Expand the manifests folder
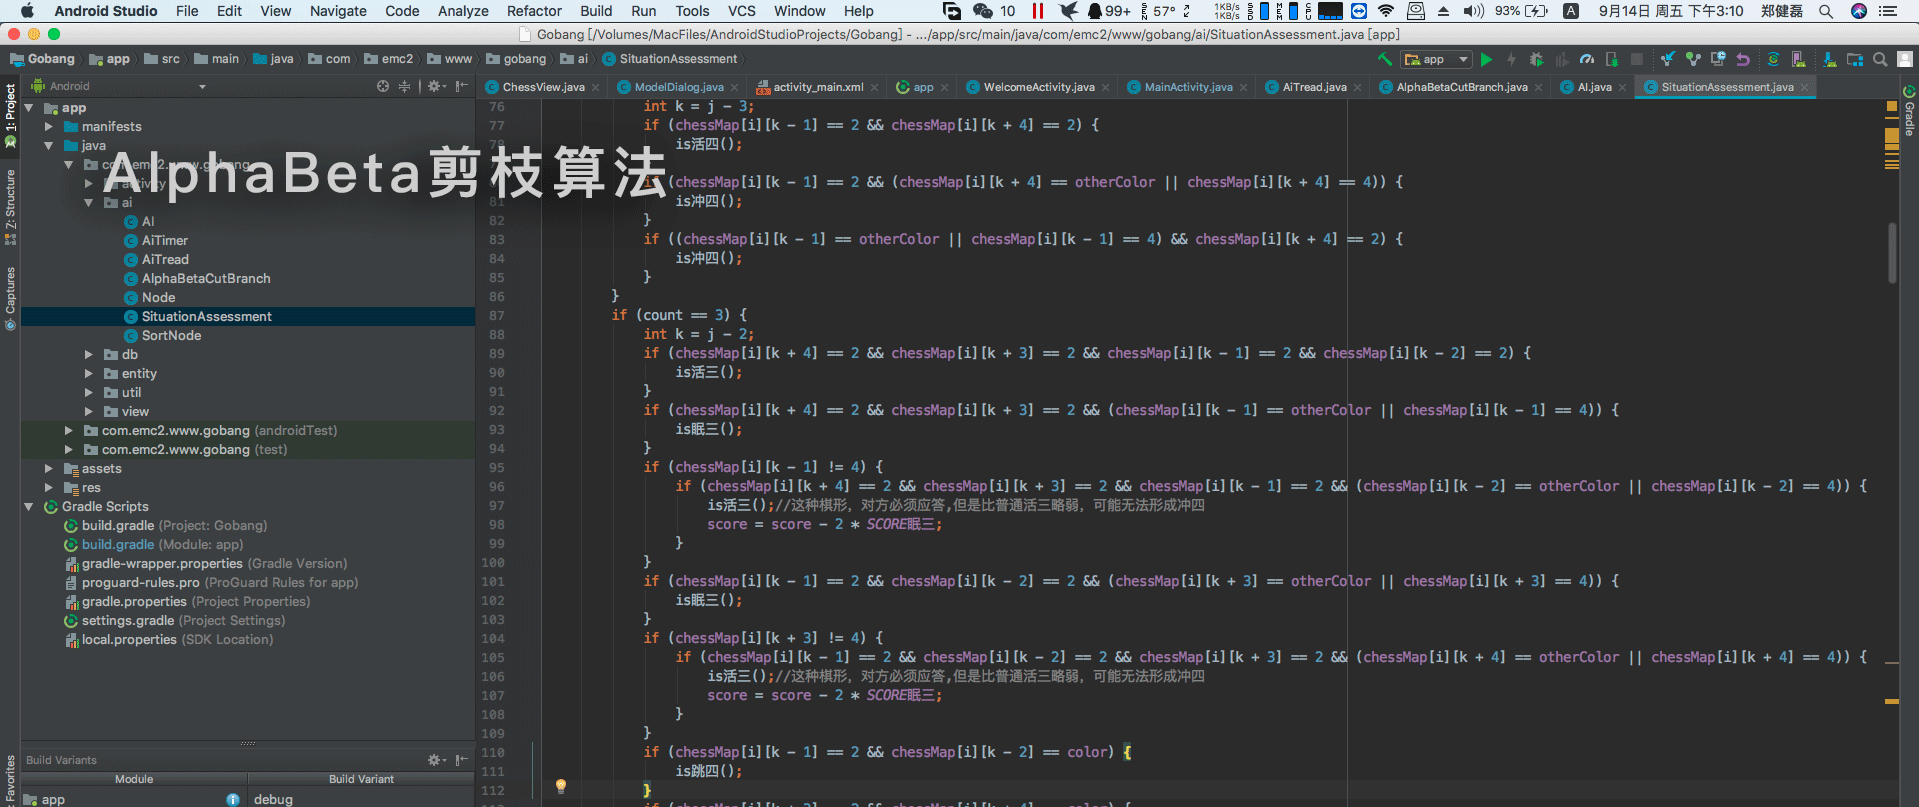1919x807 pixels. [x=48, y=127]
